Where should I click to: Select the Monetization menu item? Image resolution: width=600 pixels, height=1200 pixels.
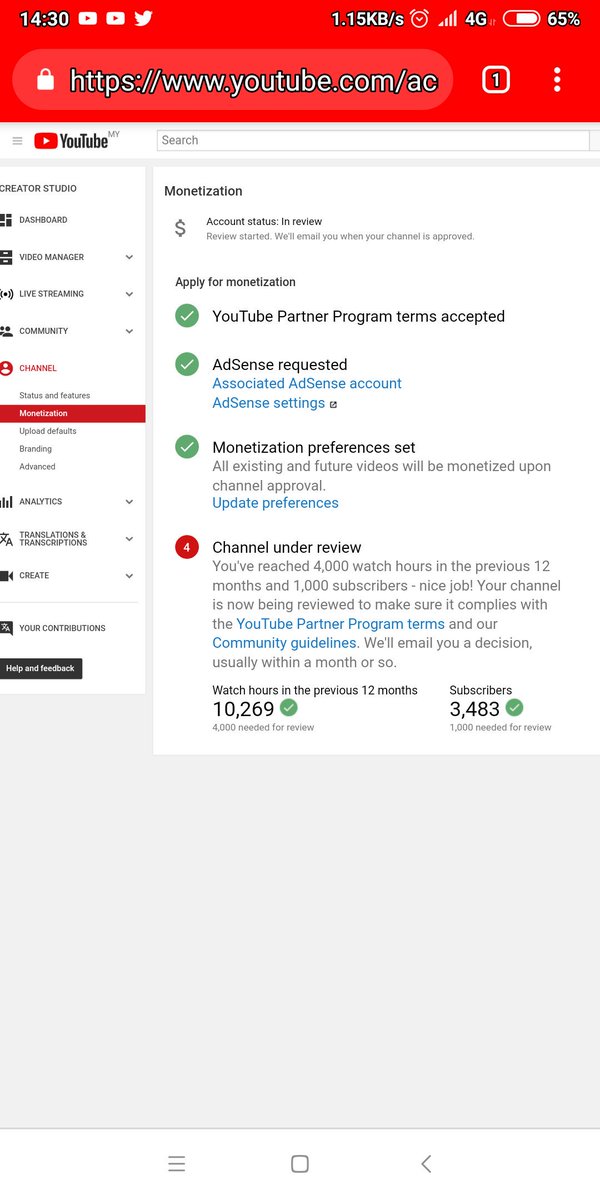click(x=72, y=413)
